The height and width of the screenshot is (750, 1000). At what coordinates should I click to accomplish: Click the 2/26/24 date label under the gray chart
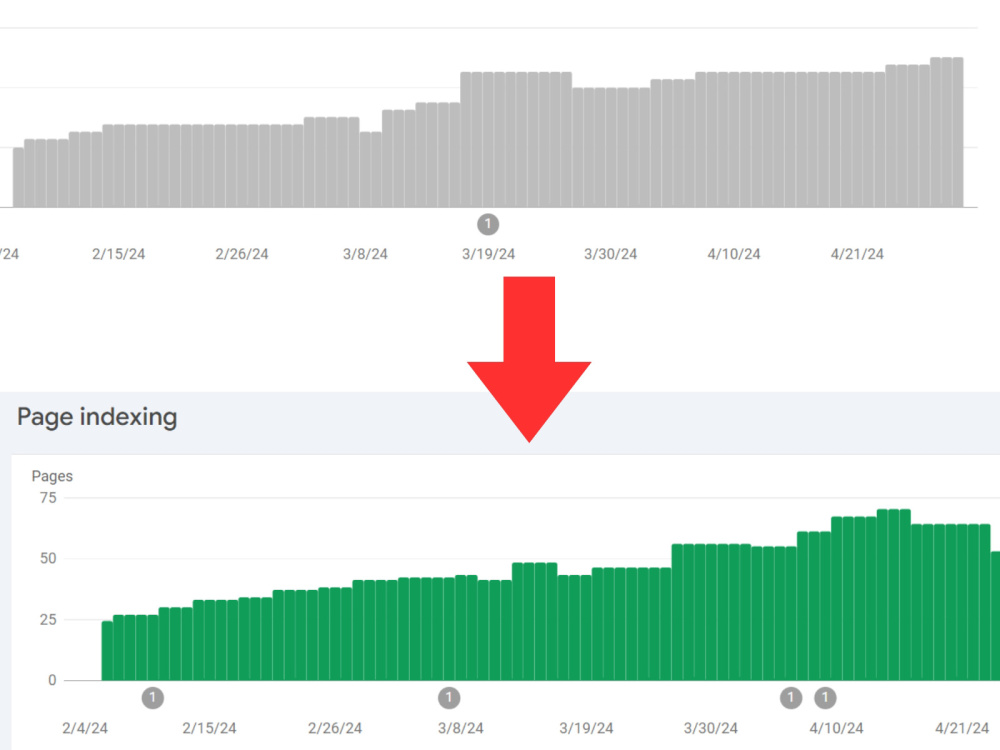tap(242, 254)
